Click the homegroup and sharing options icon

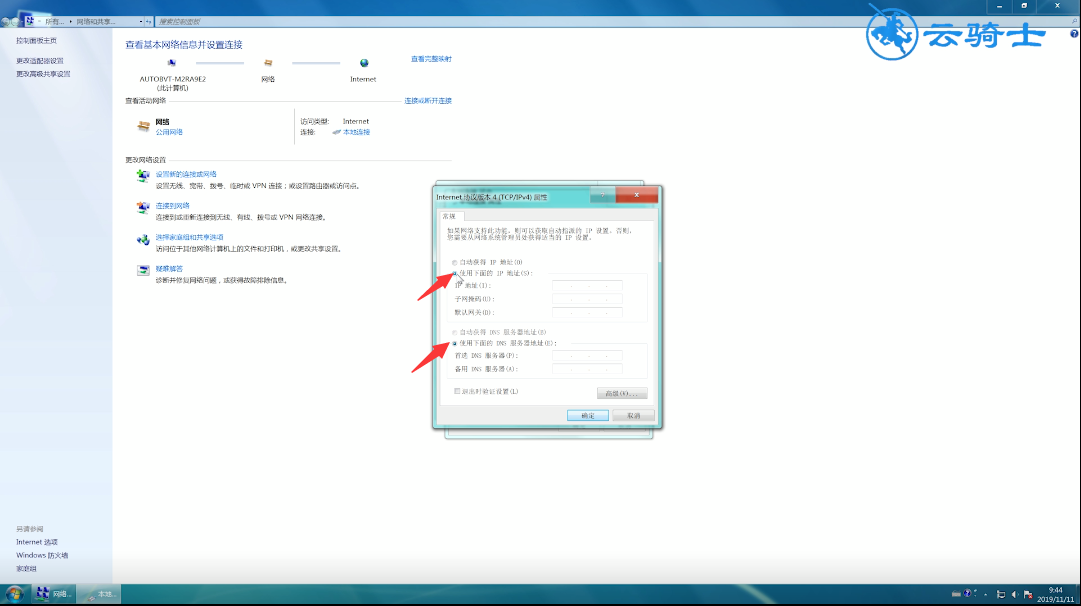pos(143,239)
